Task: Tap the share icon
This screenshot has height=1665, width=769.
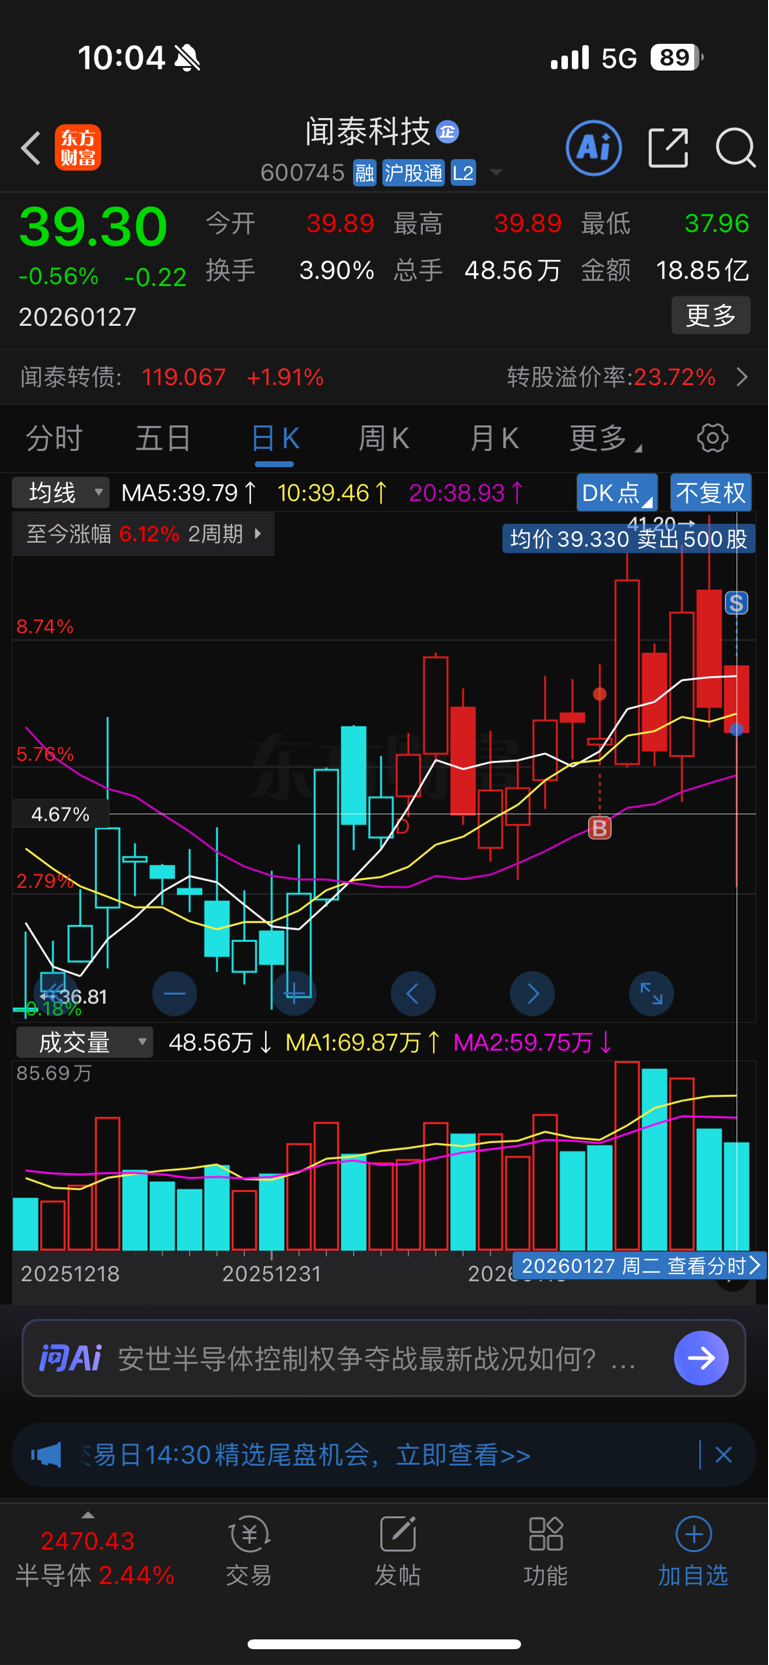Action: click(668, 148)
